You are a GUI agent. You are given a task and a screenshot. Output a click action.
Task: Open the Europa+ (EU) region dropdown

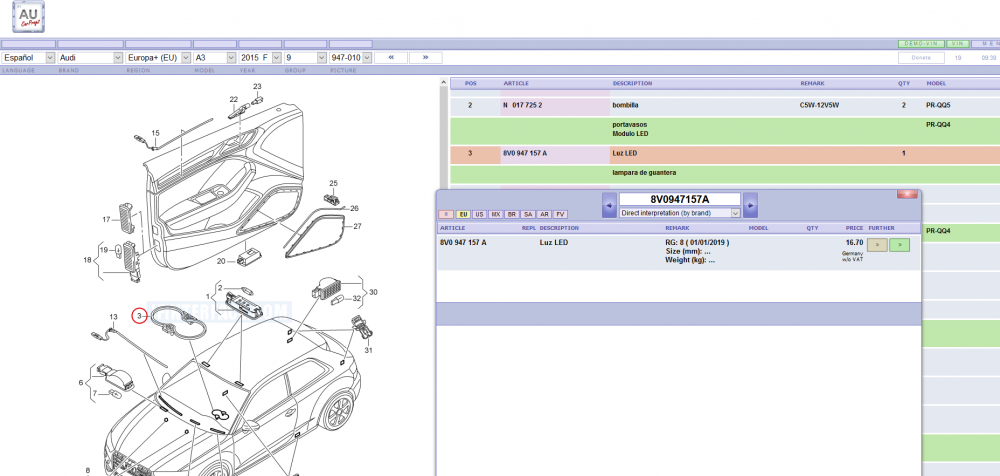tap(158, 57)
